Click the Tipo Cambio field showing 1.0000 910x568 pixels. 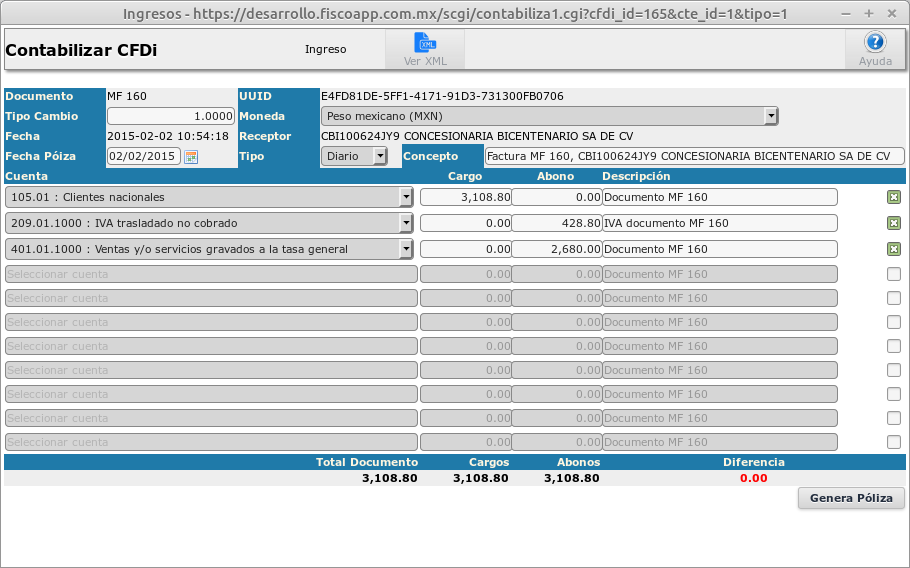[171, 116]
